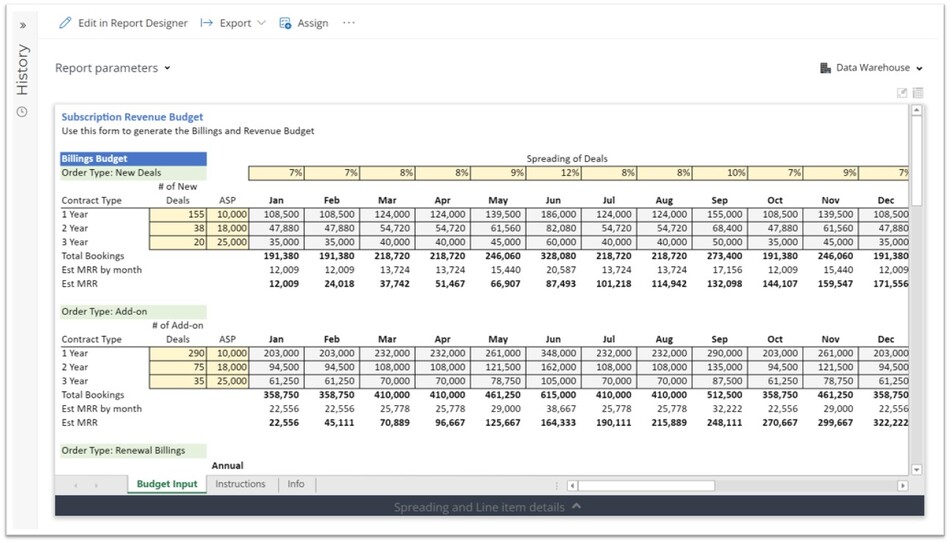Click Edit in Report Designer pencil

[x=66, y=23]
